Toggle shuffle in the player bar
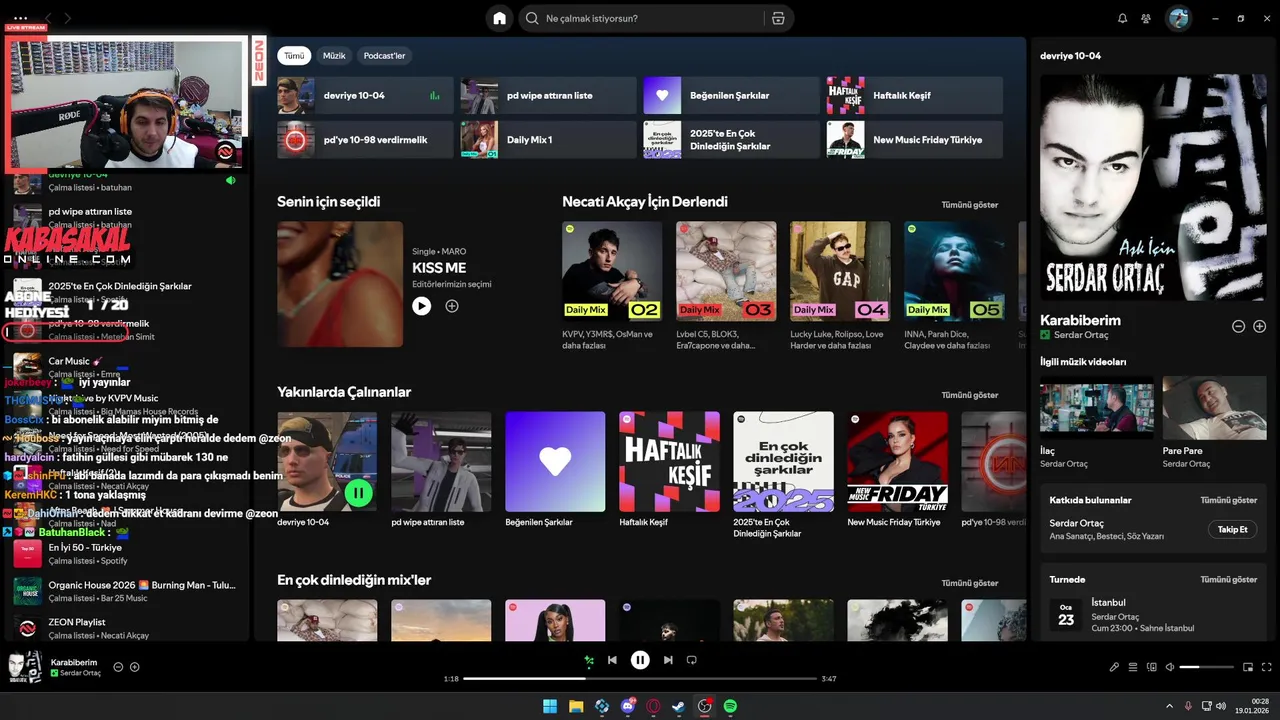The height and width of the screenshot is (720, 1280). [x=589, y=660]
